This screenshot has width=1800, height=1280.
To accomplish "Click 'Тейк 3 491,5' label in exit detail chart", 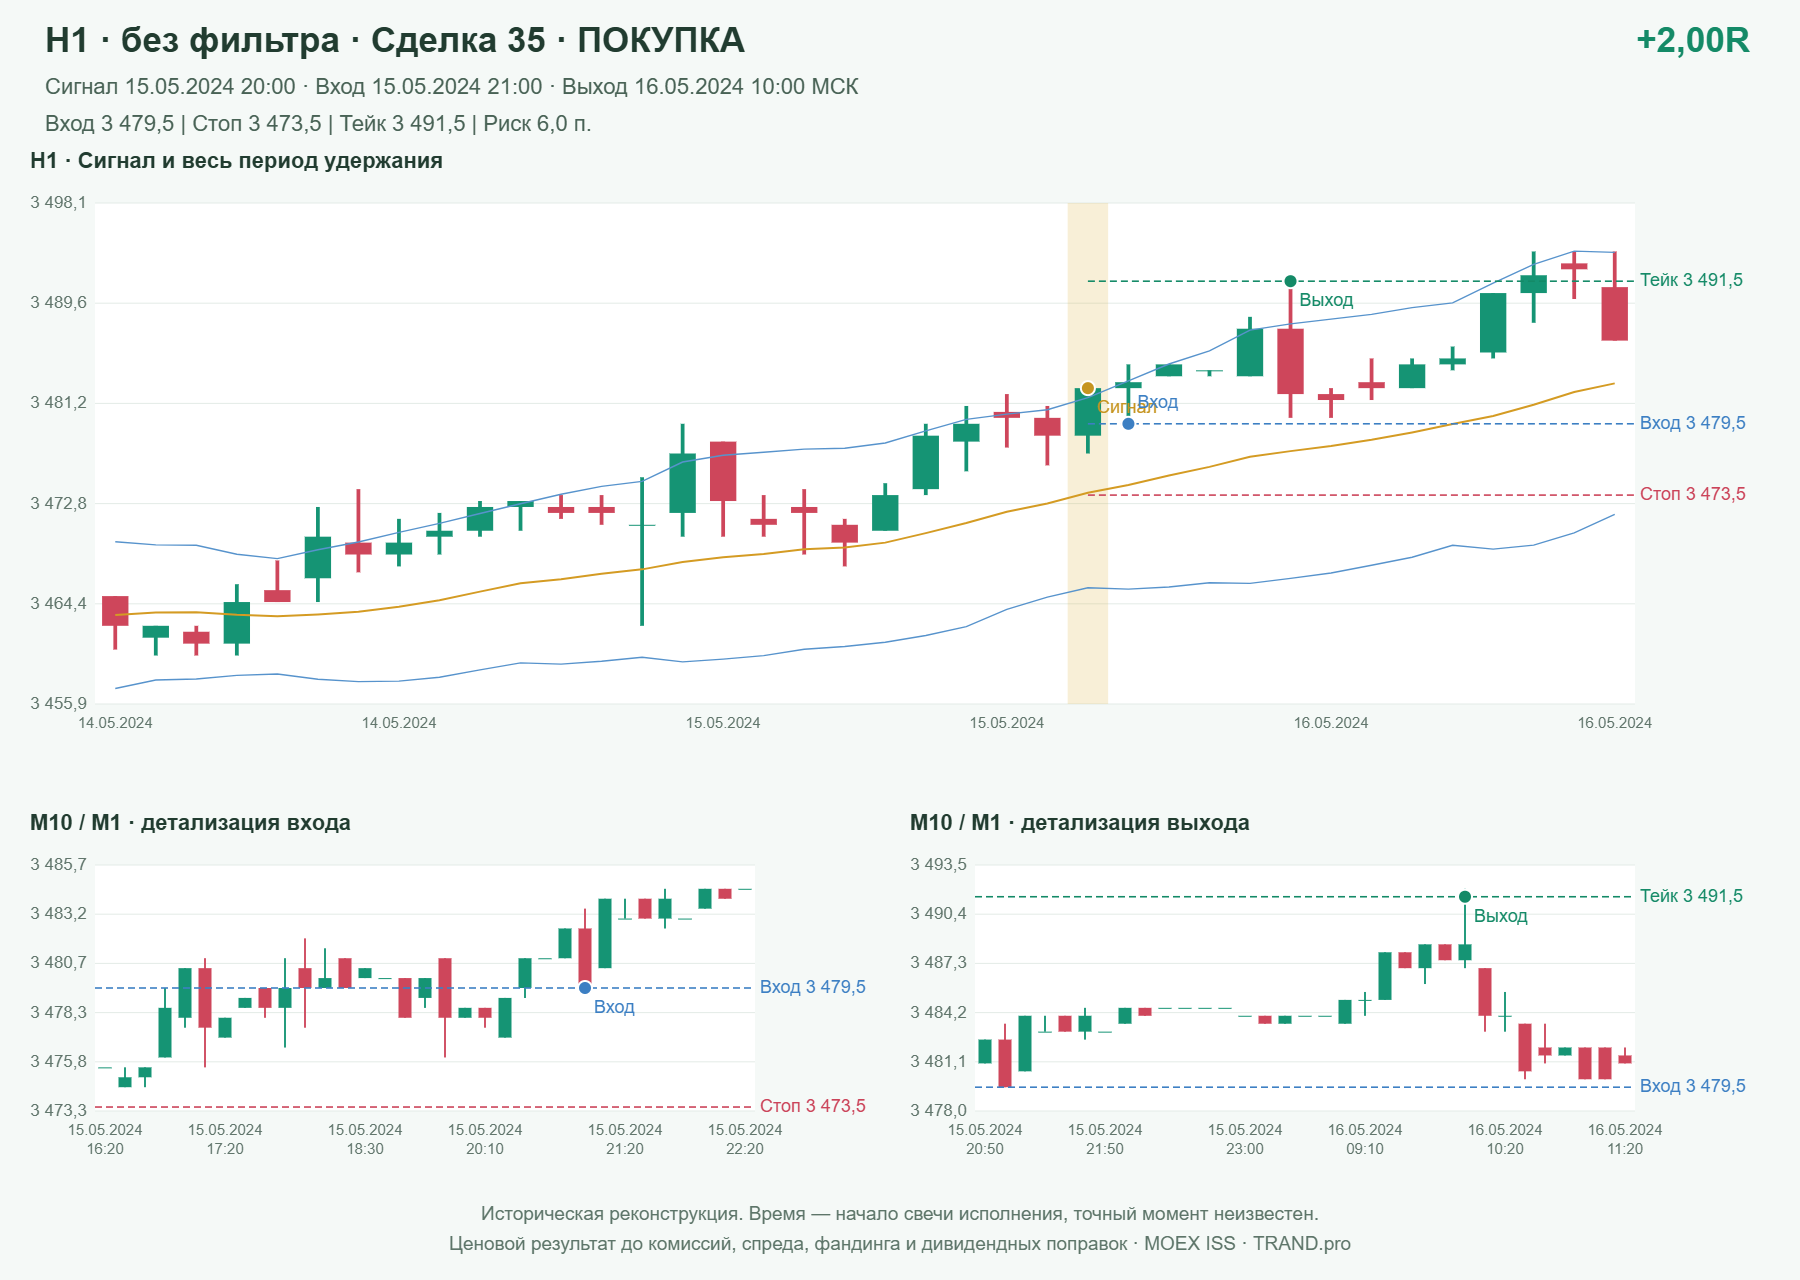I will (1691, 896).
